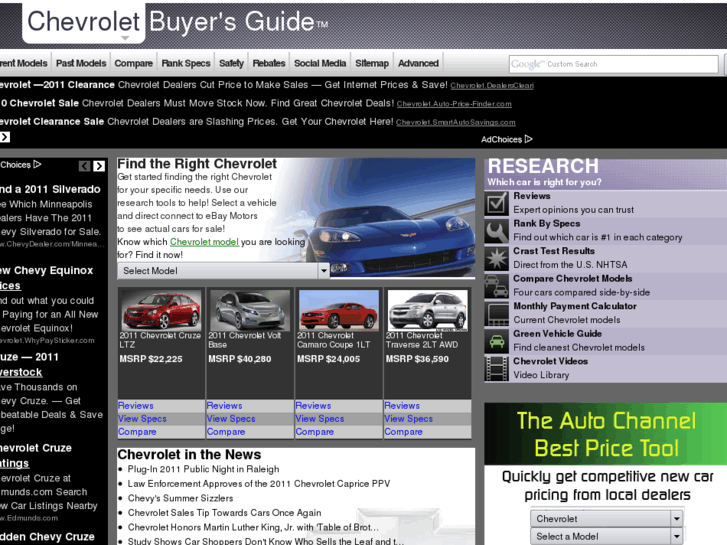Open the Rank Specs menu item
Viewport: 727px width, 545px height.
click(186, 63)
